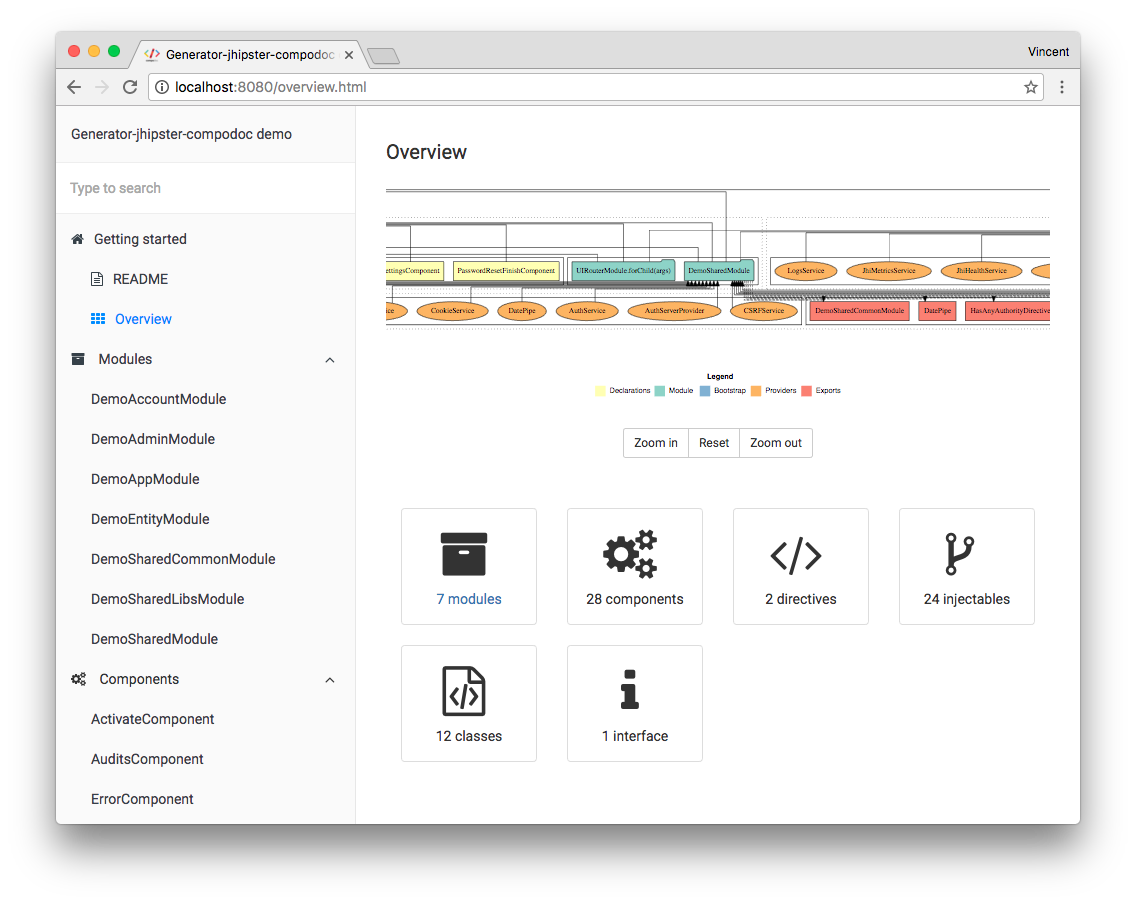
Task: Click the README document icon
Action: tap(96, 279)
